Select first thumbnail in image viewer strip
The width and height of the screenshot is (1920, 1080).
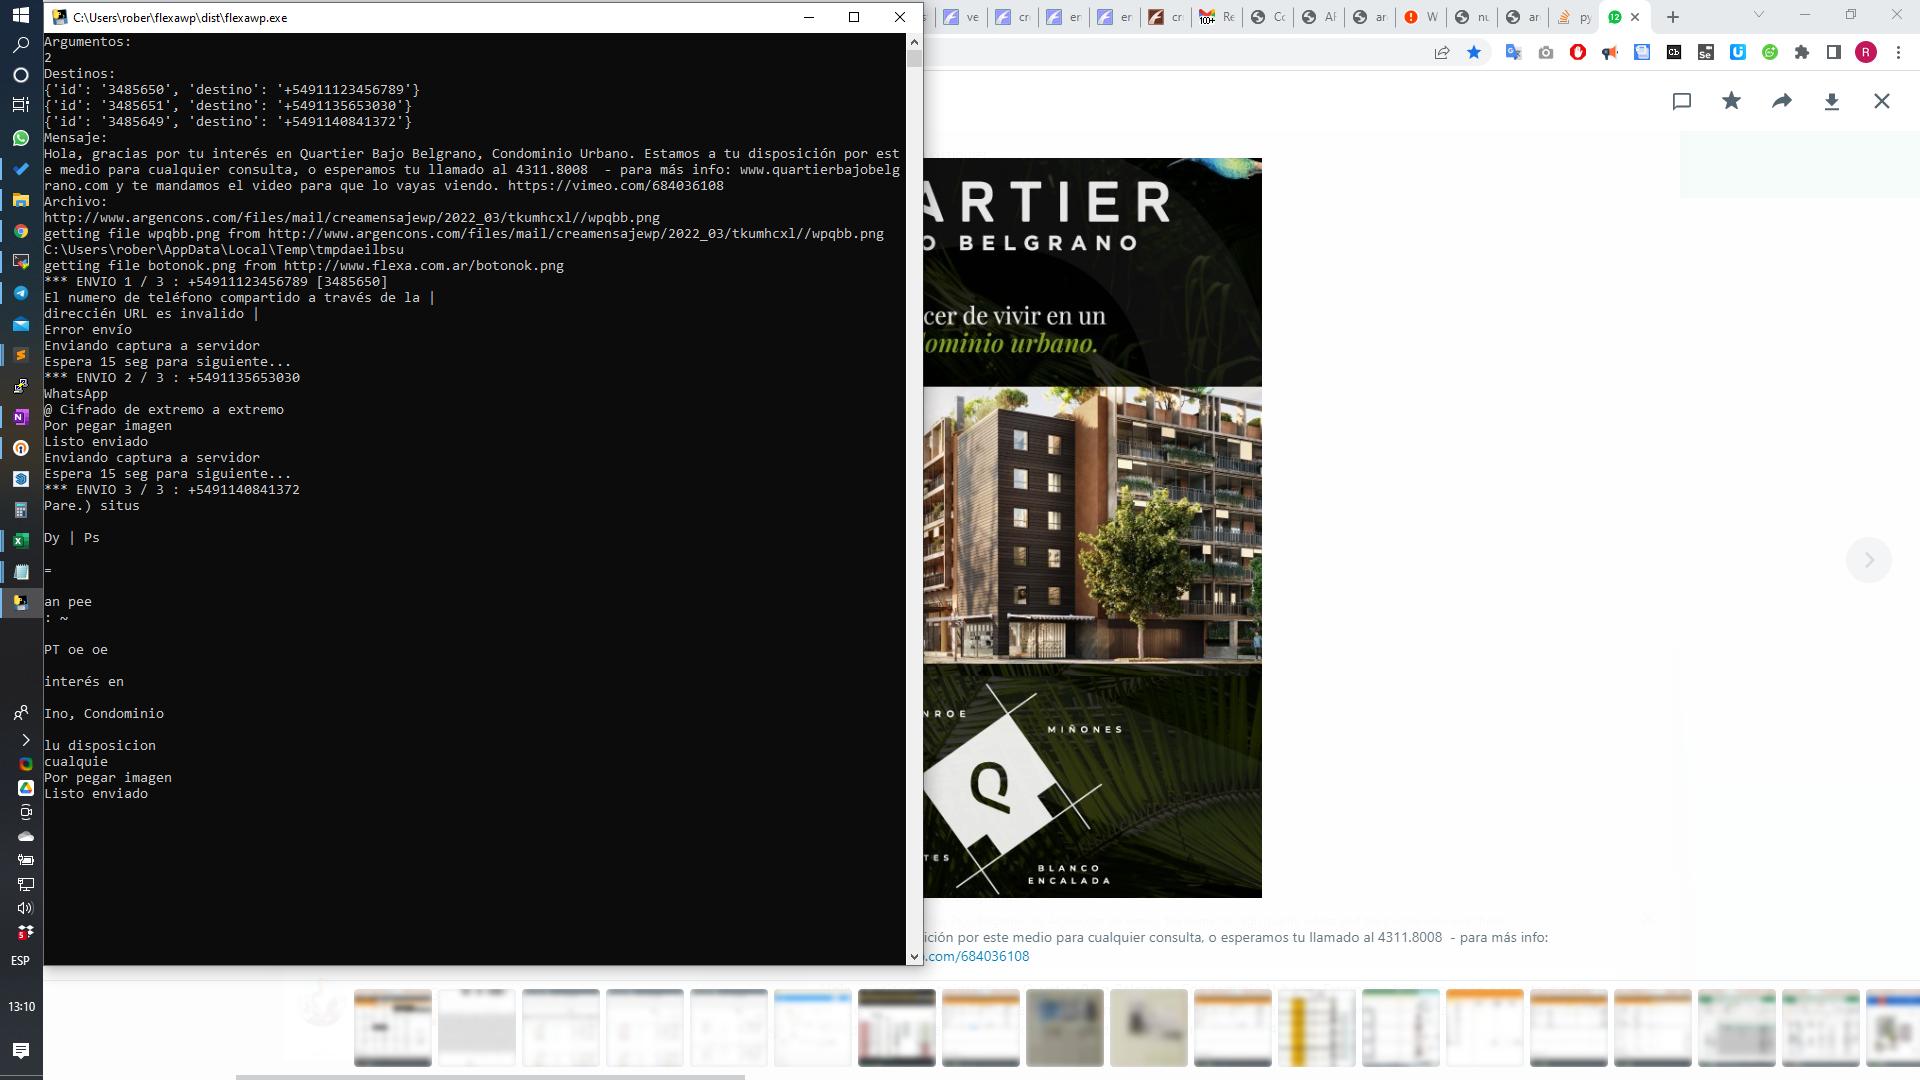tap(393, 1028)
